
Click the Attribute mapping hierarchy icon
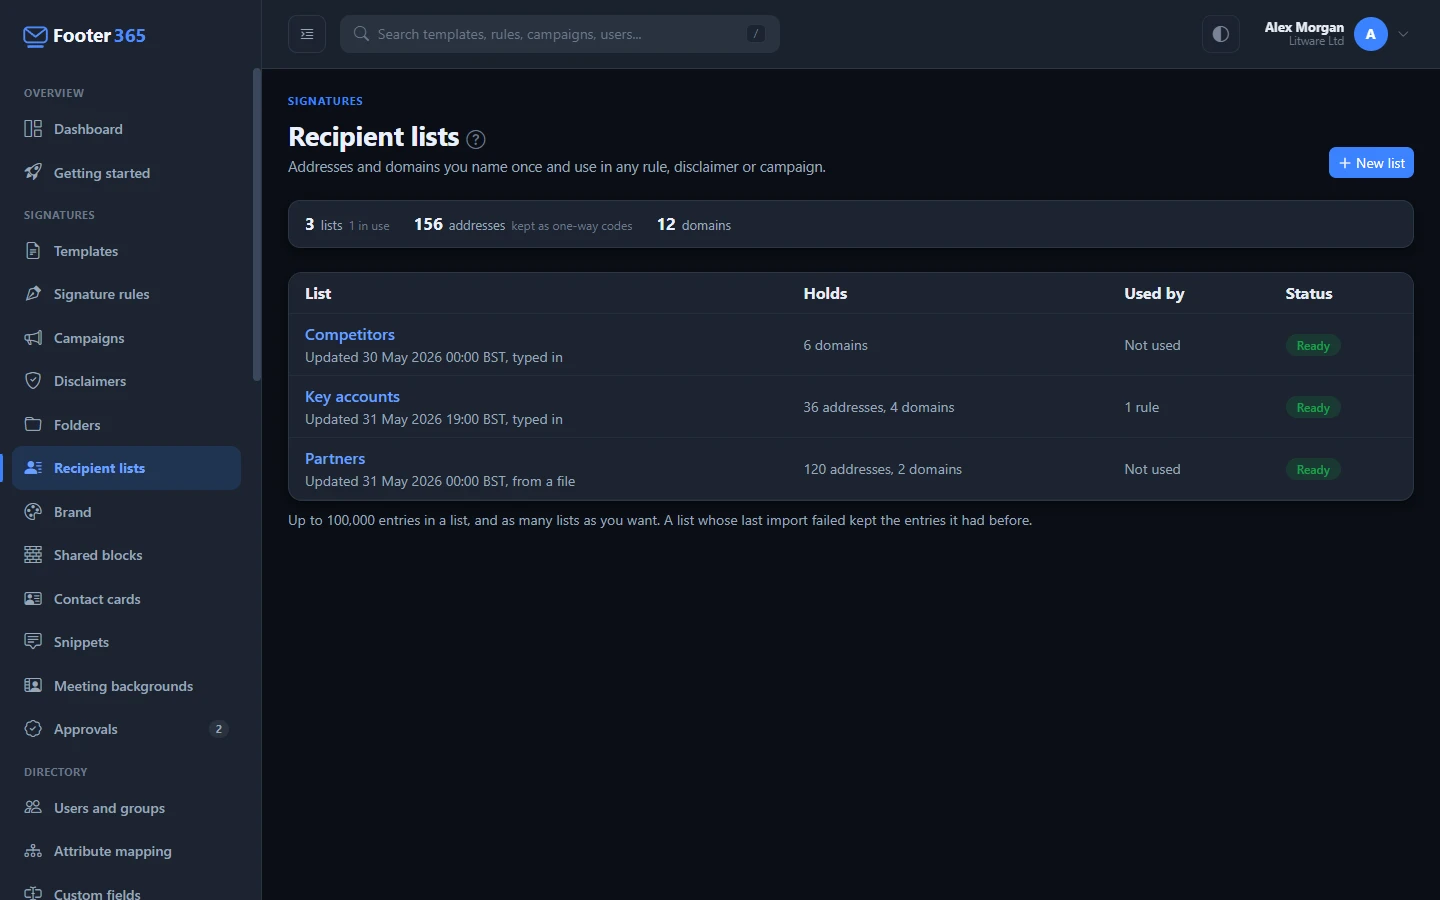coord(33,851)
